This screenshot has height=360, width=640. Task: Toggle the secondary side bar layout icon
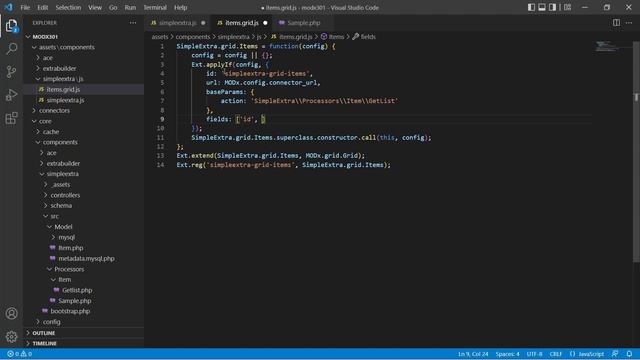click(x=552, y=7)
